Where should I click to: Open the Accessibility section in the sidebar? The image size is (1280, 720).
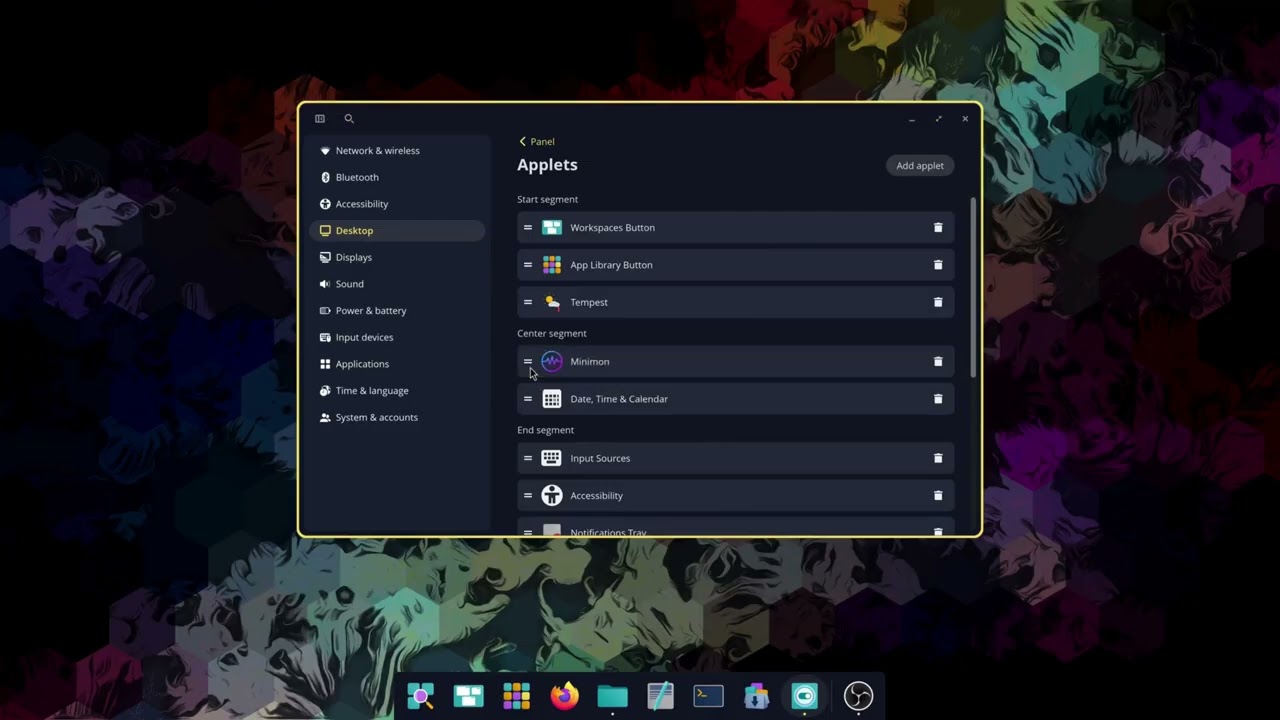pos(361,203)
